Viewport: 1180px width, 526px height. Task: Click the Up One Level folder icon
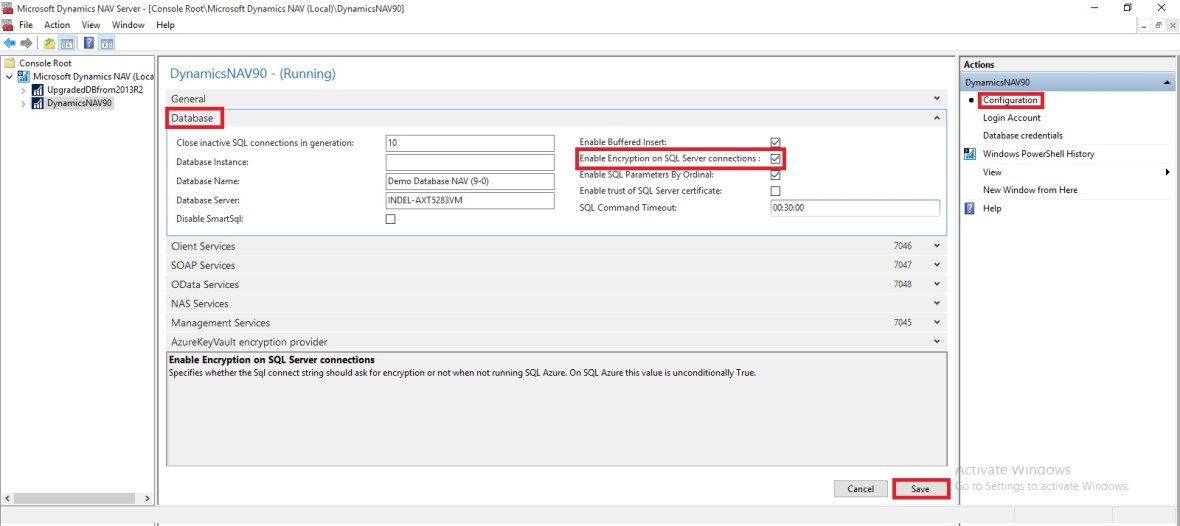point(49,43)
